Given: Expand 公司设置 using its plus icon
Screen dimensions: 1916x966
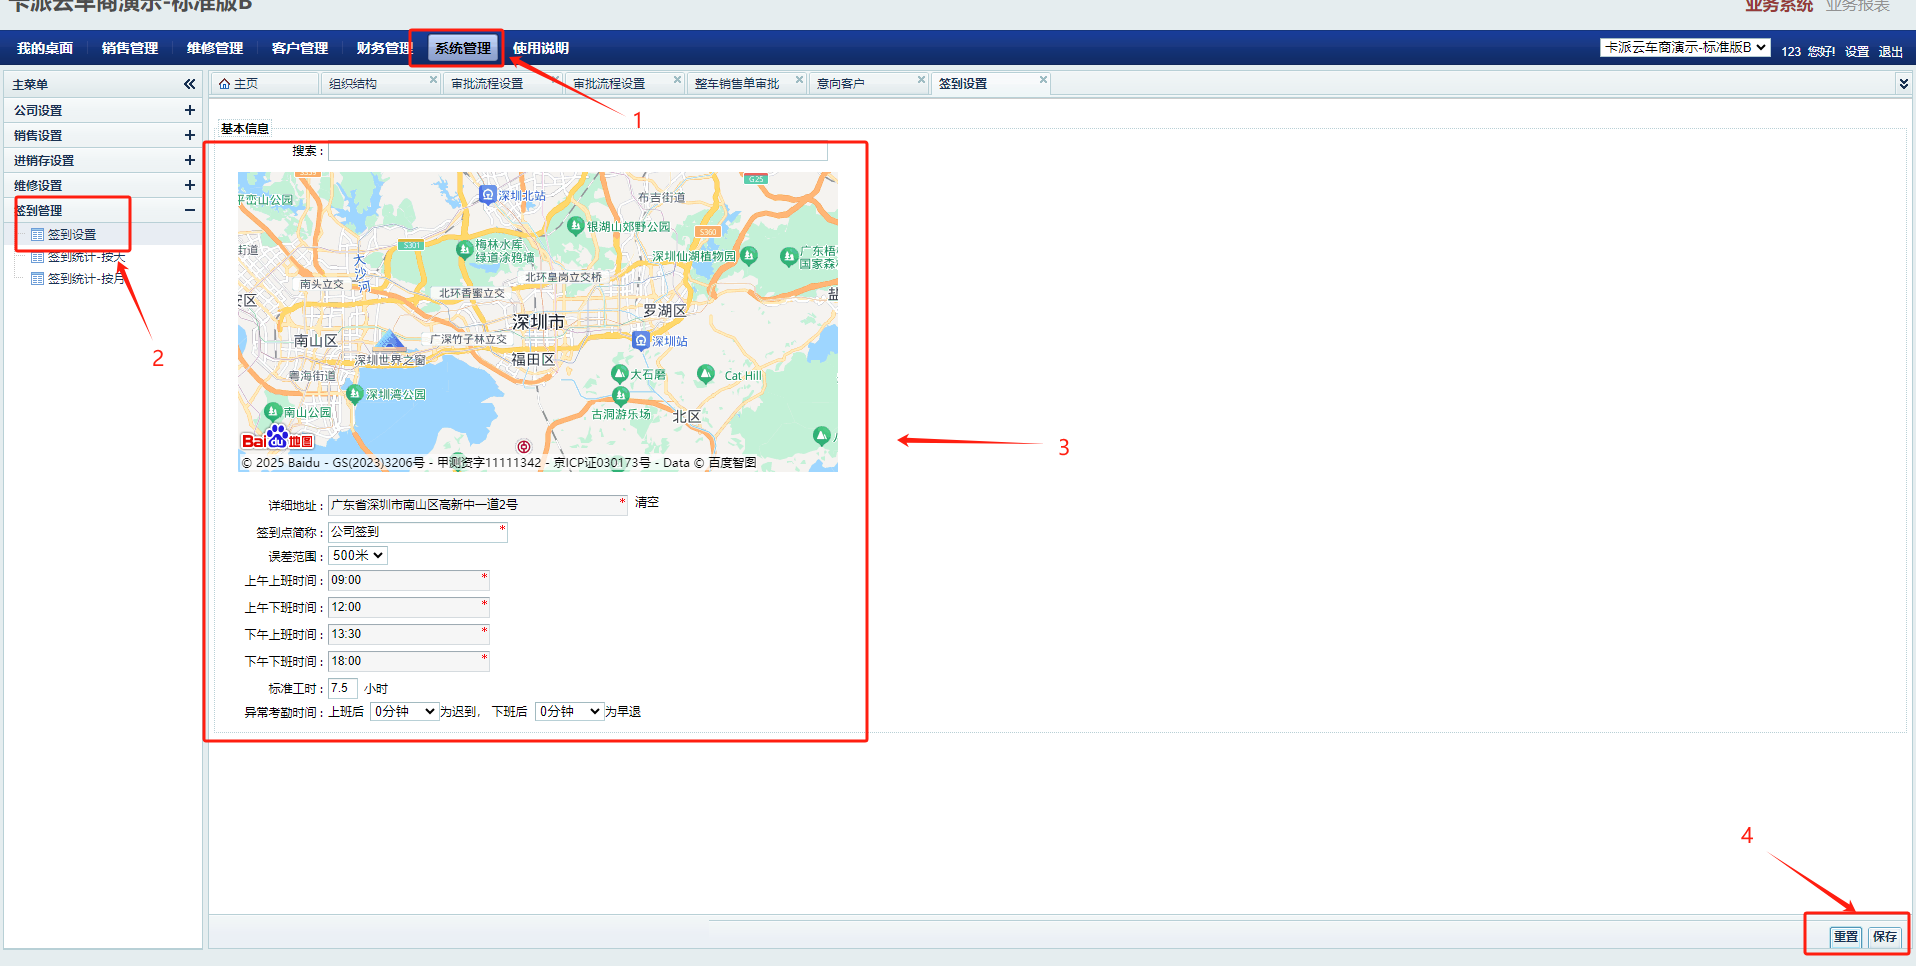Looking at the screenshot, I should click(x=189, y=110).
